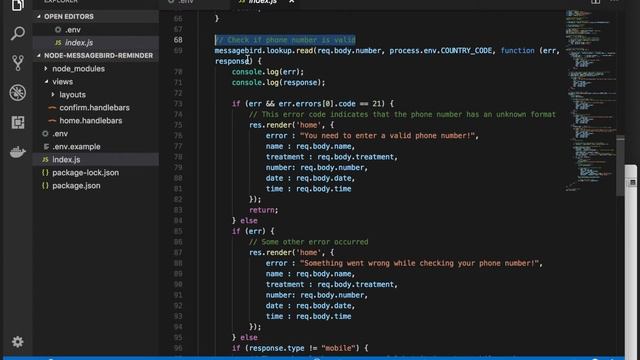
Task: Open the Source Control view
Action: (x=18, y=62)
